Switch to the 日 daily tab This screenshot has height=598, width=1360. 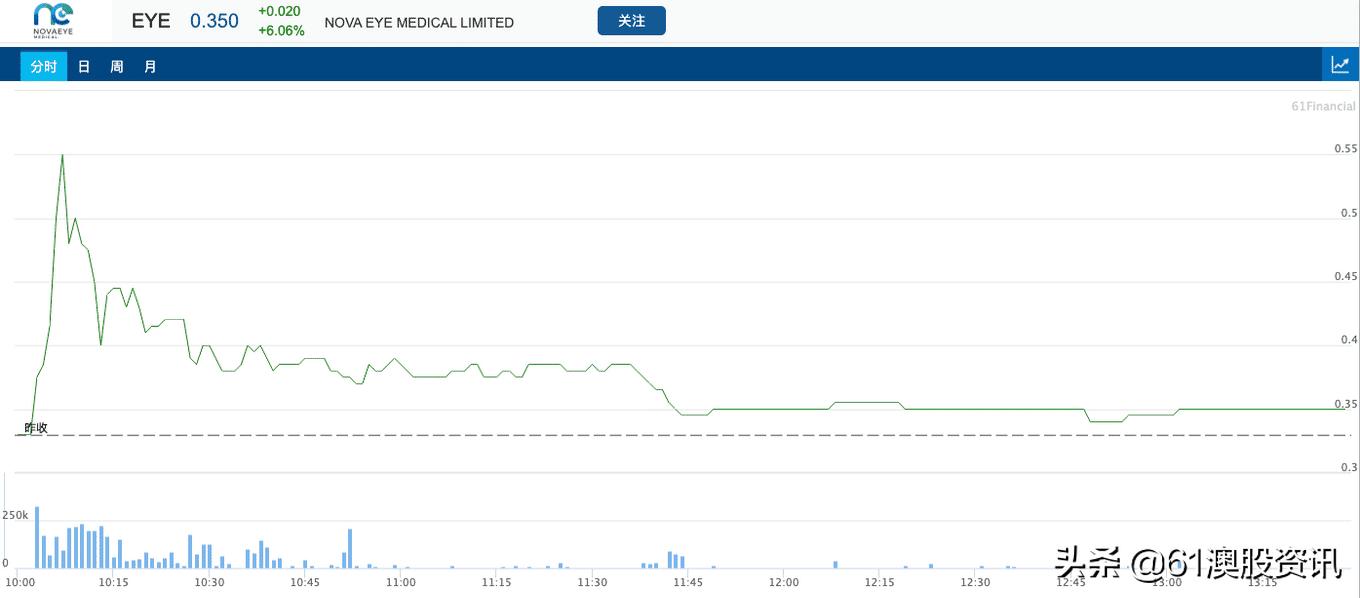click(x=84, y=67)
